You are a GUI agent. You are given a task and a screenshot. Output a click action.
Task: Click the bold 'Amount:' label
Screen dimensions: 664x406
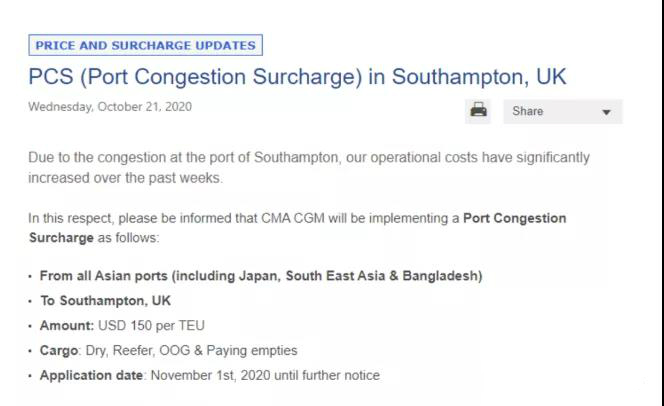(x=67, y=326)
